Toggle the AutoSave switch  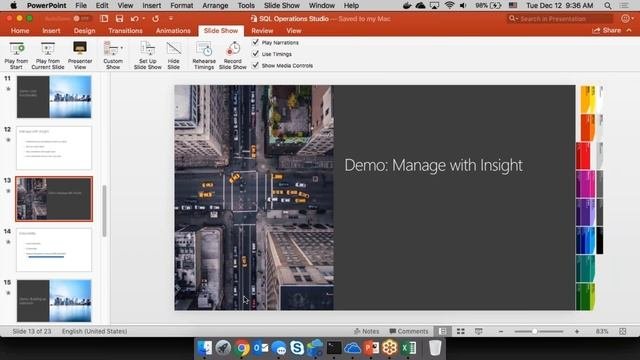click(x=82, y=19)
